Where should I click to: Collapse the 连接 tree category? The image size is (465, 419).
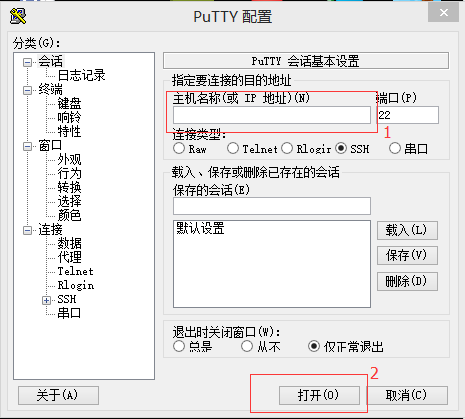(x=28, y=230)
